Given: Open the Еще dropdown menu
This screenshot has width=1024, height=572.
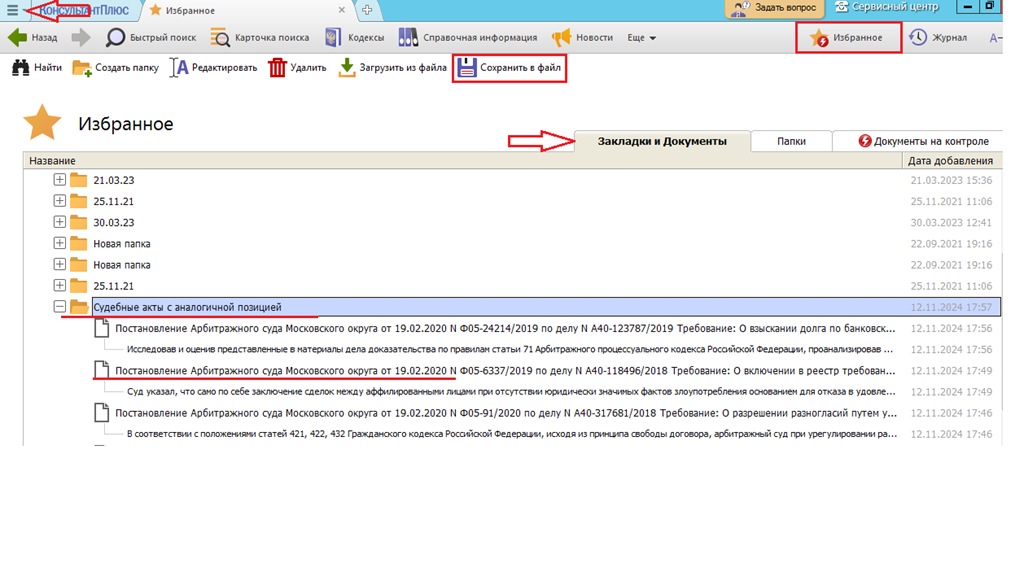Looking at the screenshot, I should pyautogui.click(x=641, y=38).
